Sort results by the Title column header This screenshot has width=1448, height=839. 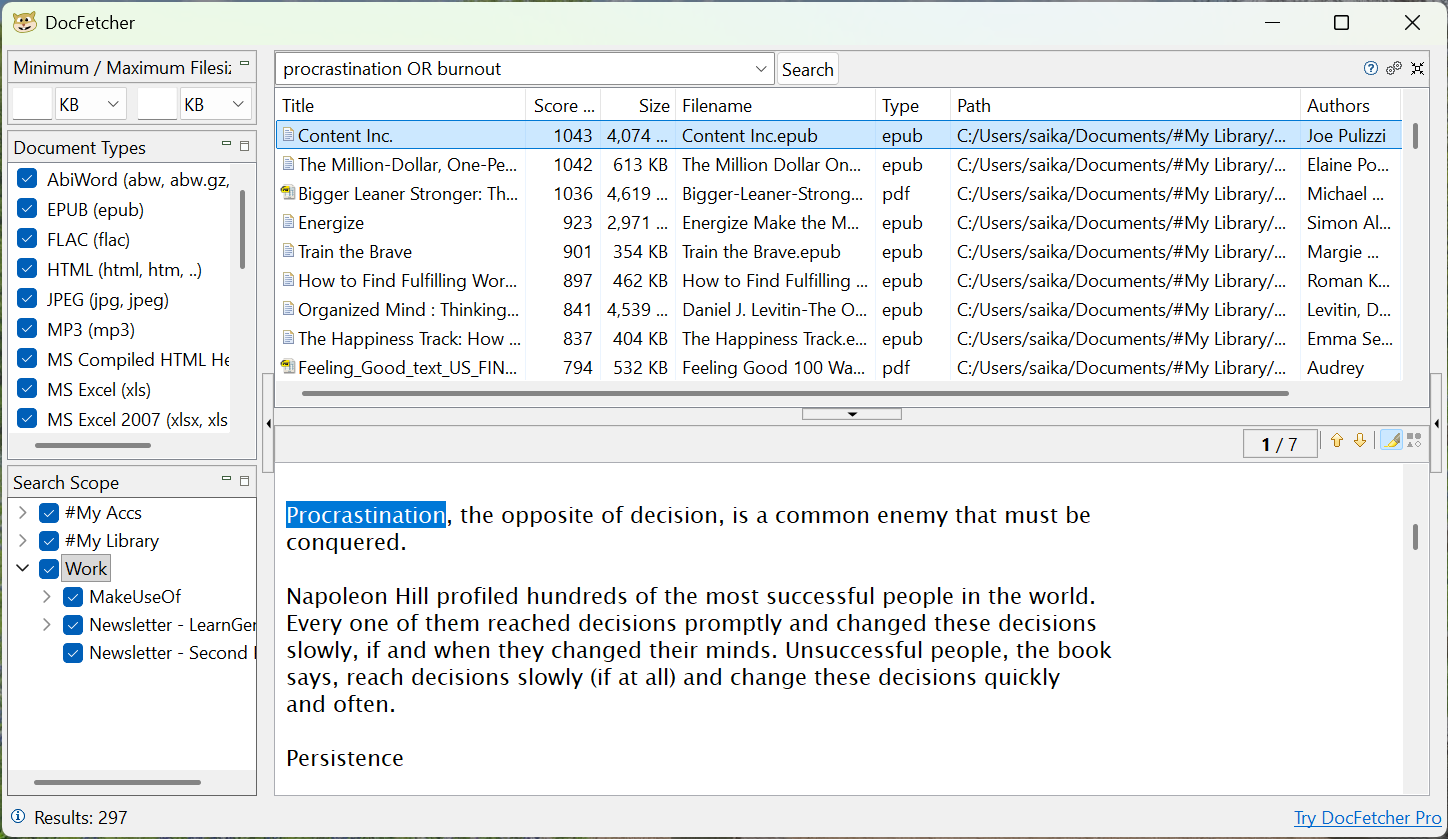click(401, 106)
